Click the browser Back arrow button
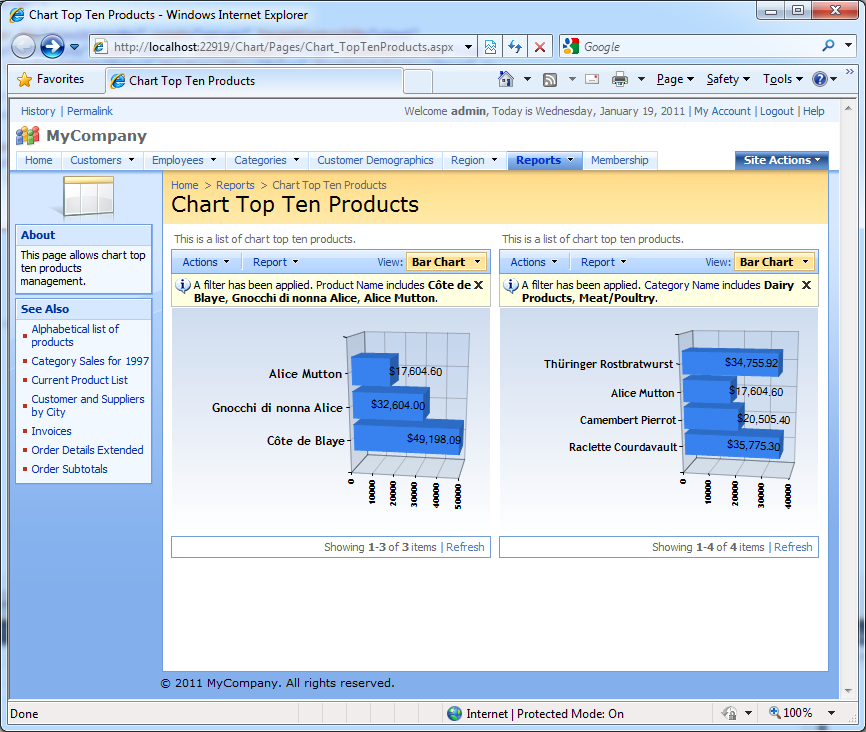866x732 pixels. tap(23, 46)
